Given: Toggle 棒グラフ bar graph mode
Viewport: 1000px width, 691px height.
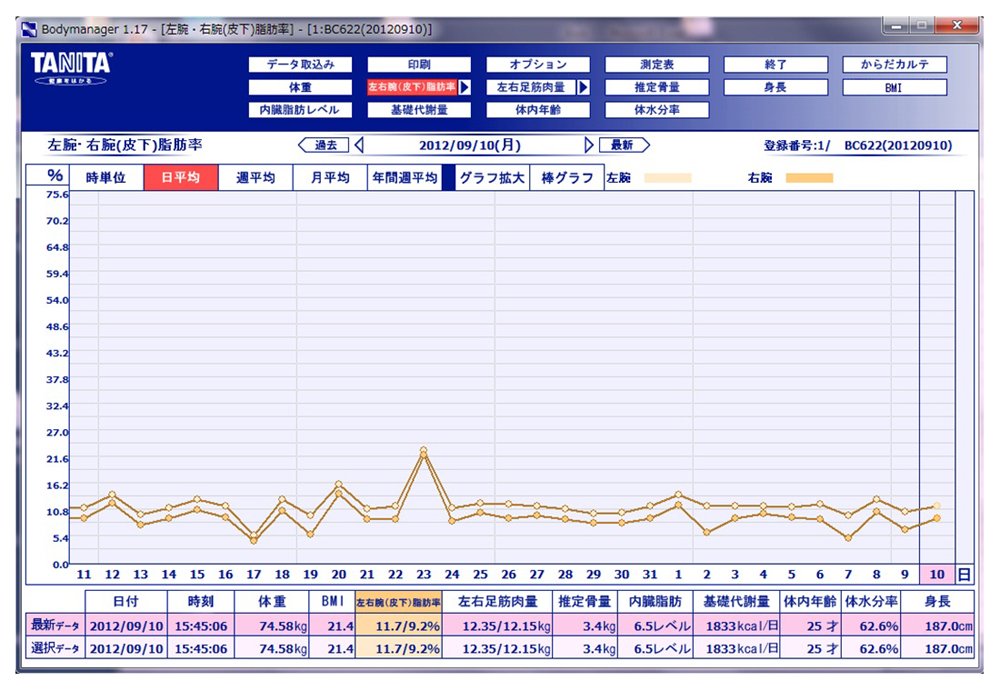Looking at the screenshot, I should click(x=566, y=178).
